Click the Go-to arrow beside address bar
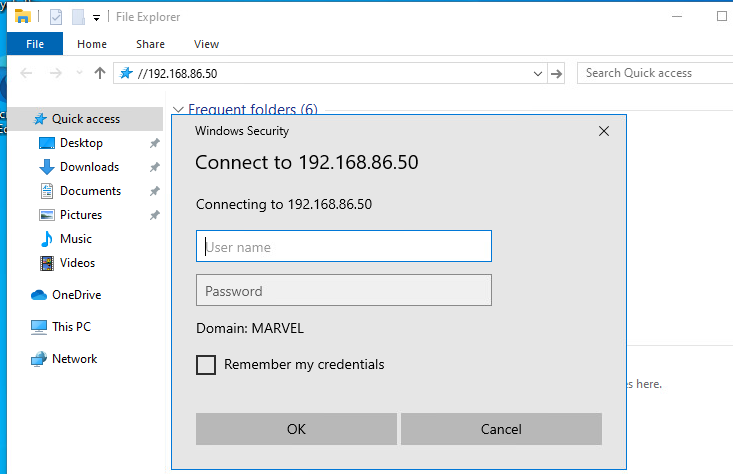 click(x=557, y=73)
